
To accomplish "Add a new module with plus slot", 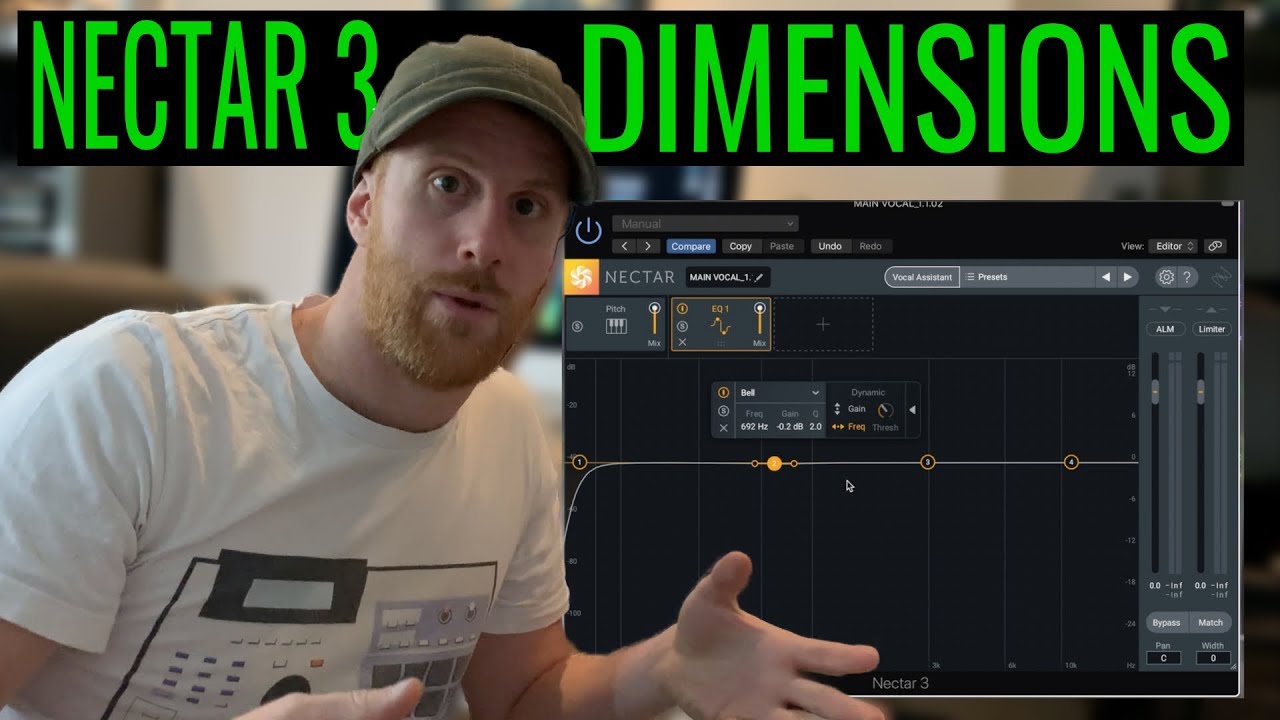I will [x=823, y=324].
